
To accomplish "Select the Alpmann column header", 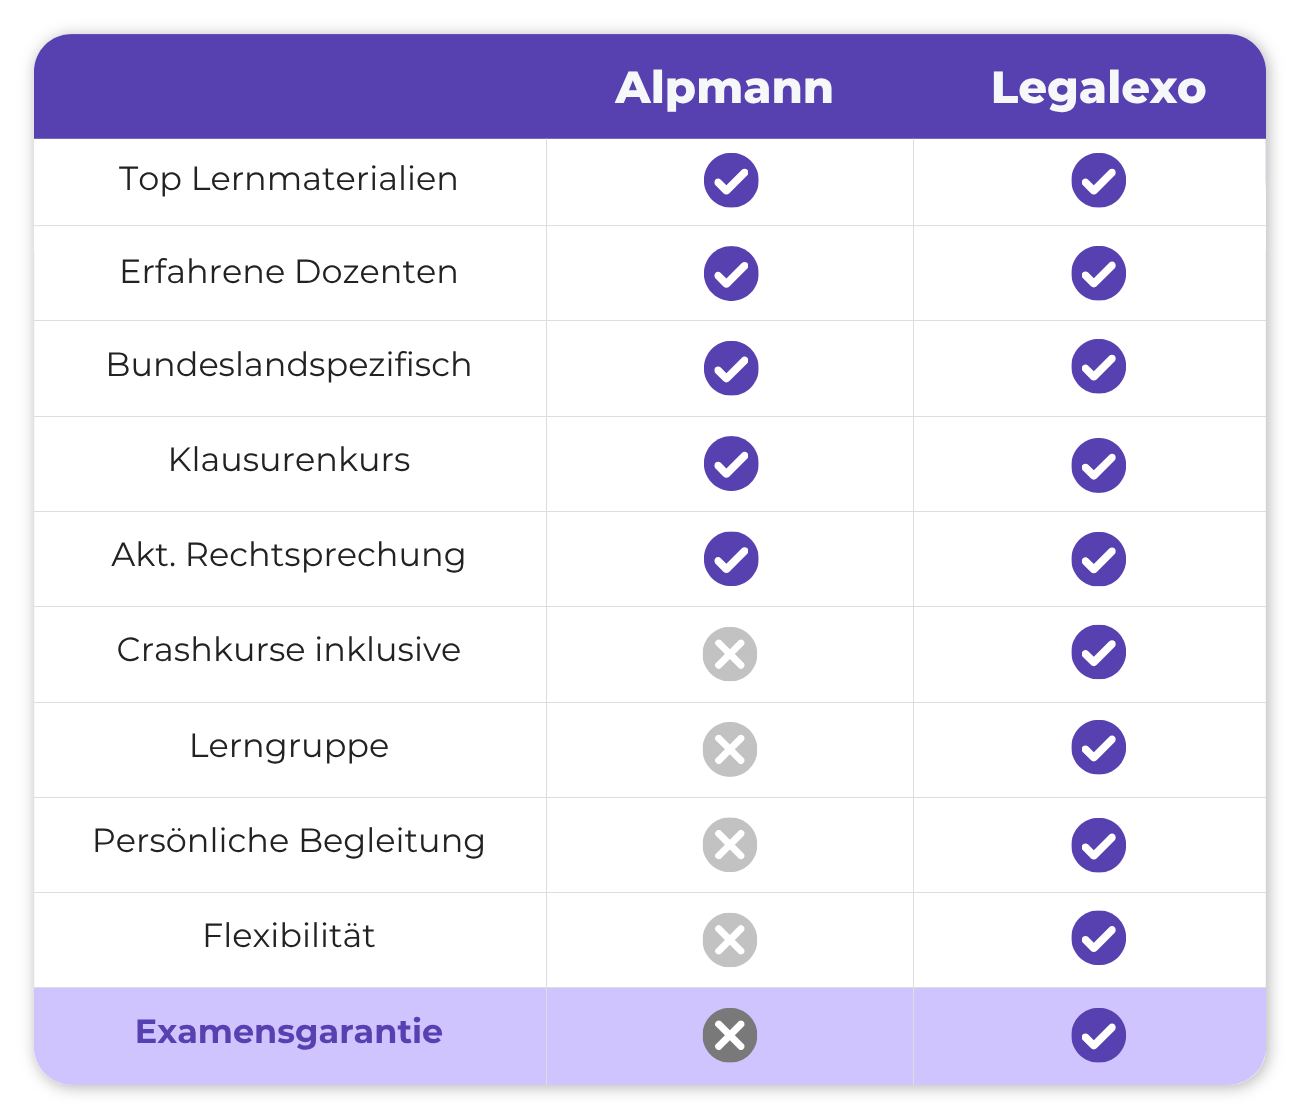I will 724,88.
